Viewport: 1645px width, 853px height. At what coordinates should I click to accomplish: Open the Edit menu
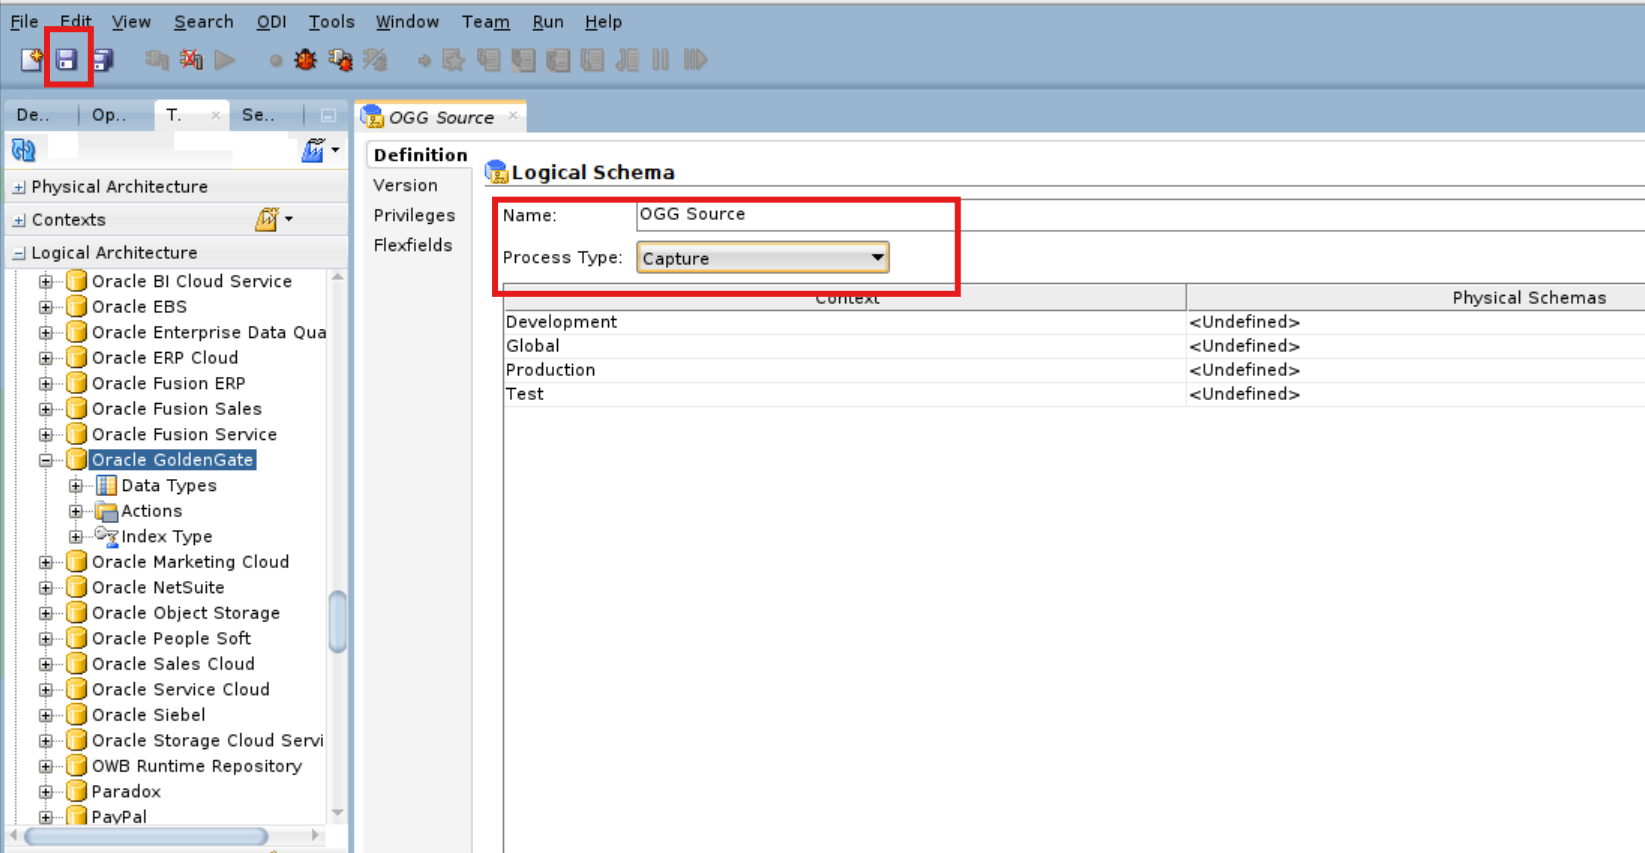(x=75, y=21)
